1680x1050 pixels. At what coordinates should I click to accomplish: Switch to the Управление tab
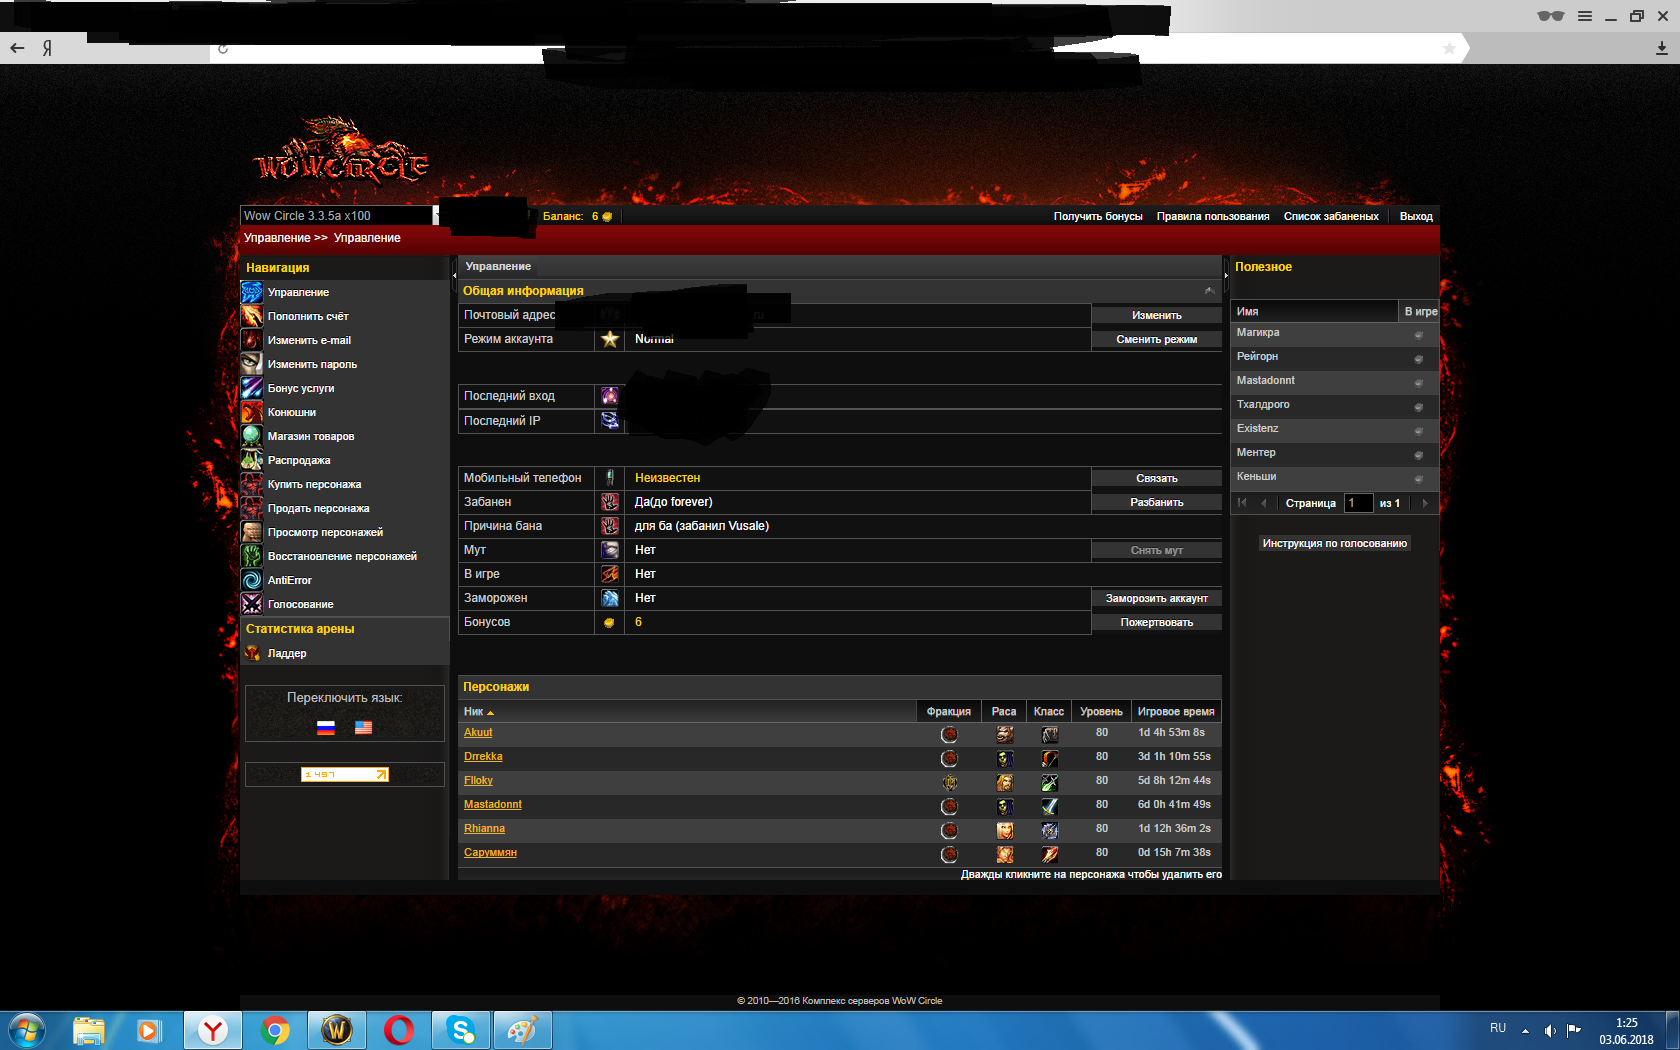[498, 267]
